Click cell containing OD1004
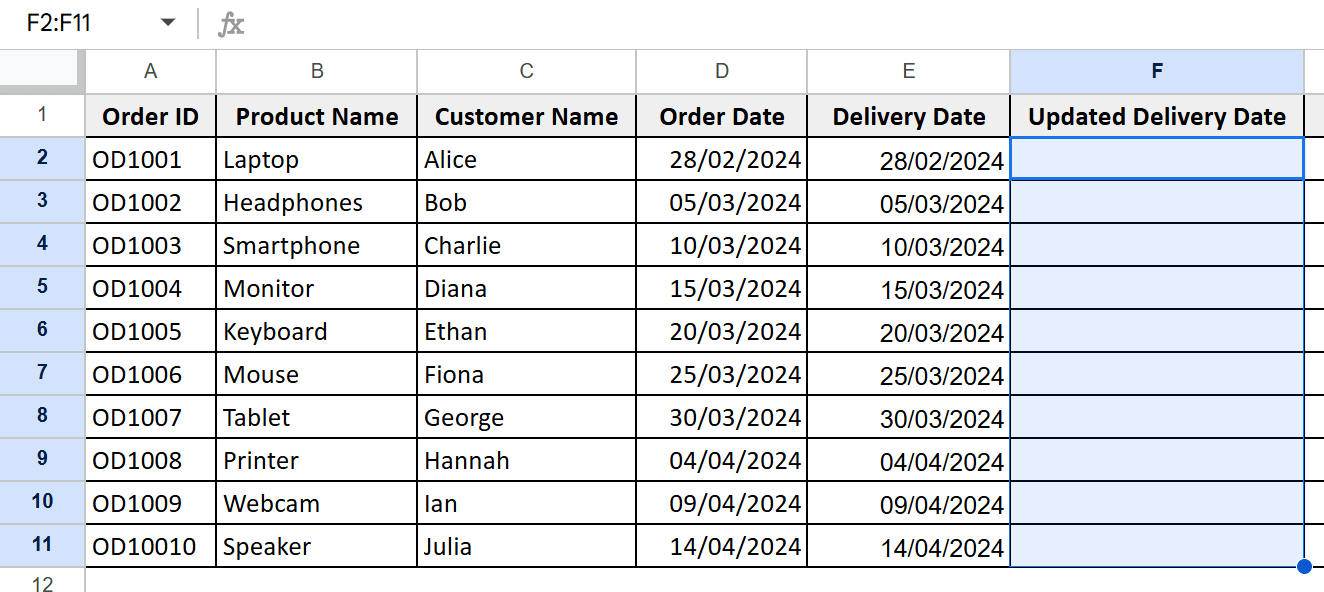 [x=150, y=288]
